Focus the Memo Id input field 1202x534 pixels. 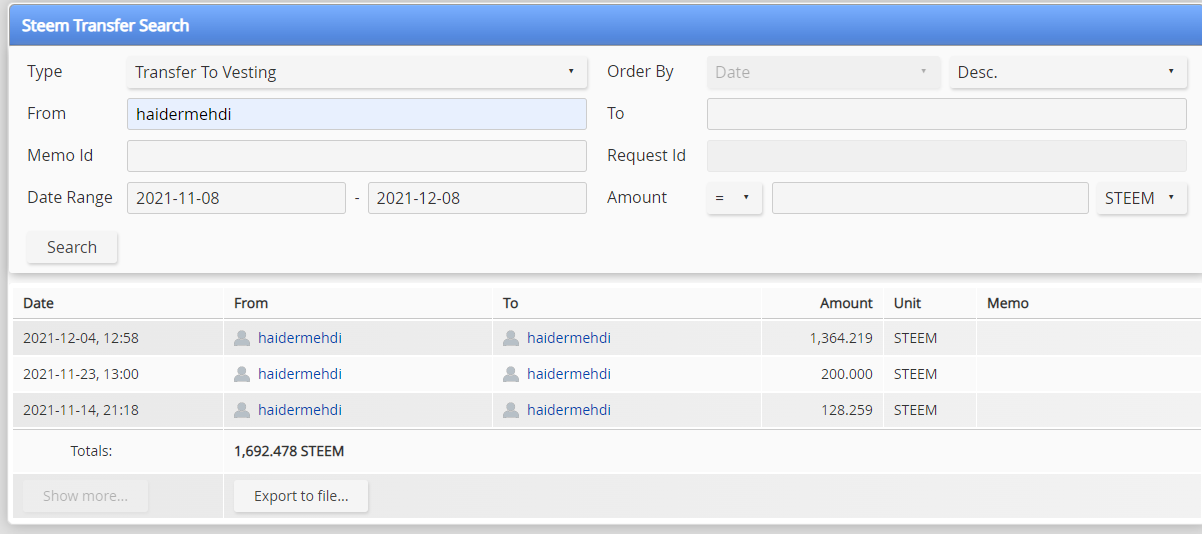[x=357, y=156]
